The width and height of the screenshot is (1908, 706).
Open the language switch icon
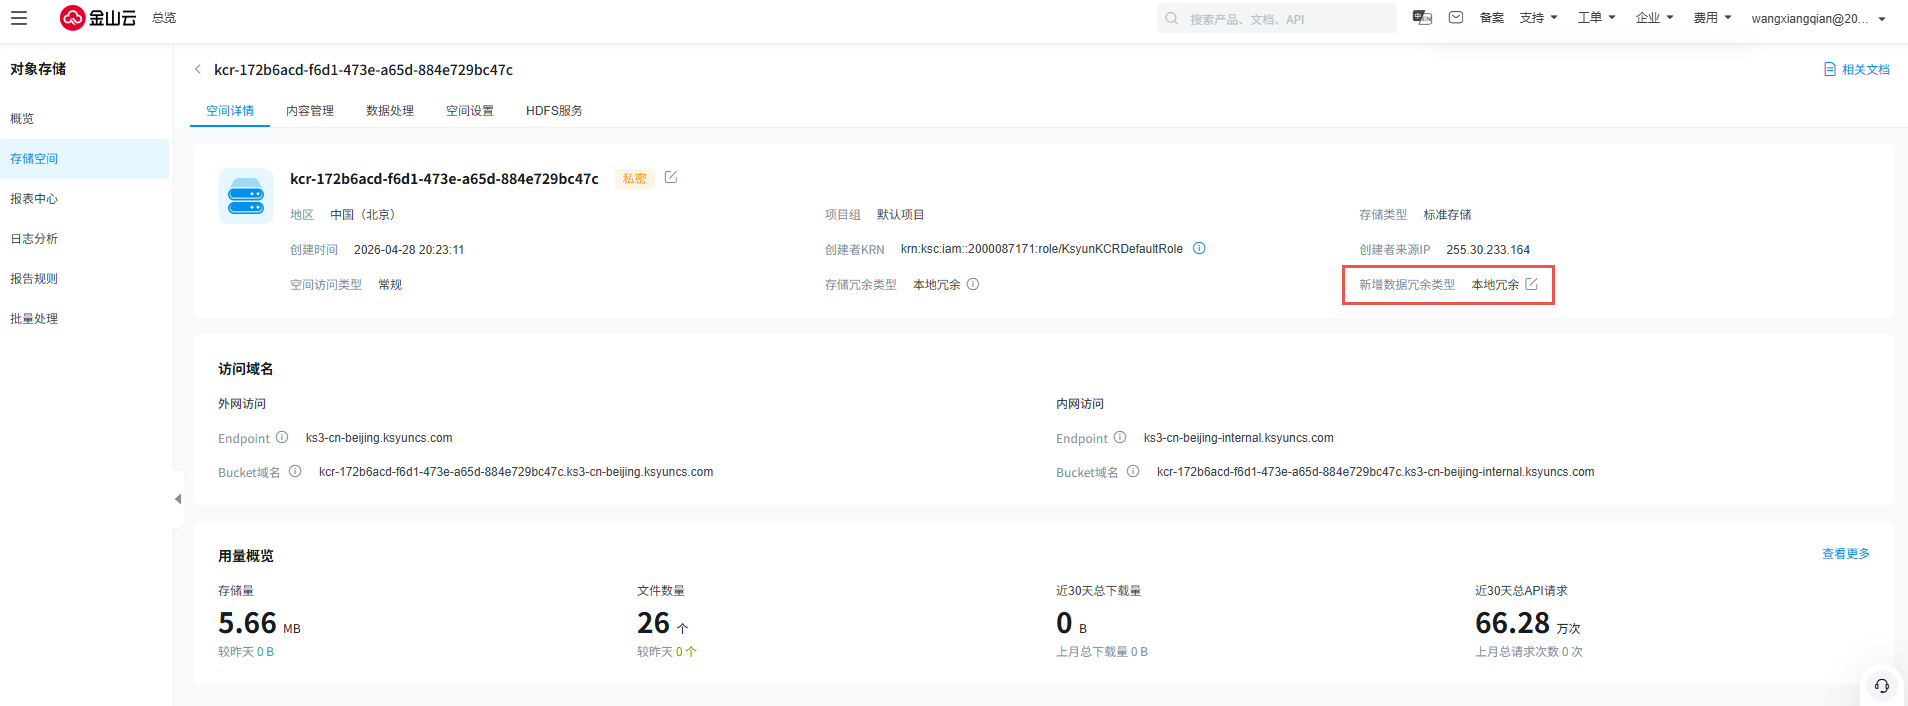pyautogui.click(x=1422, y=18)
